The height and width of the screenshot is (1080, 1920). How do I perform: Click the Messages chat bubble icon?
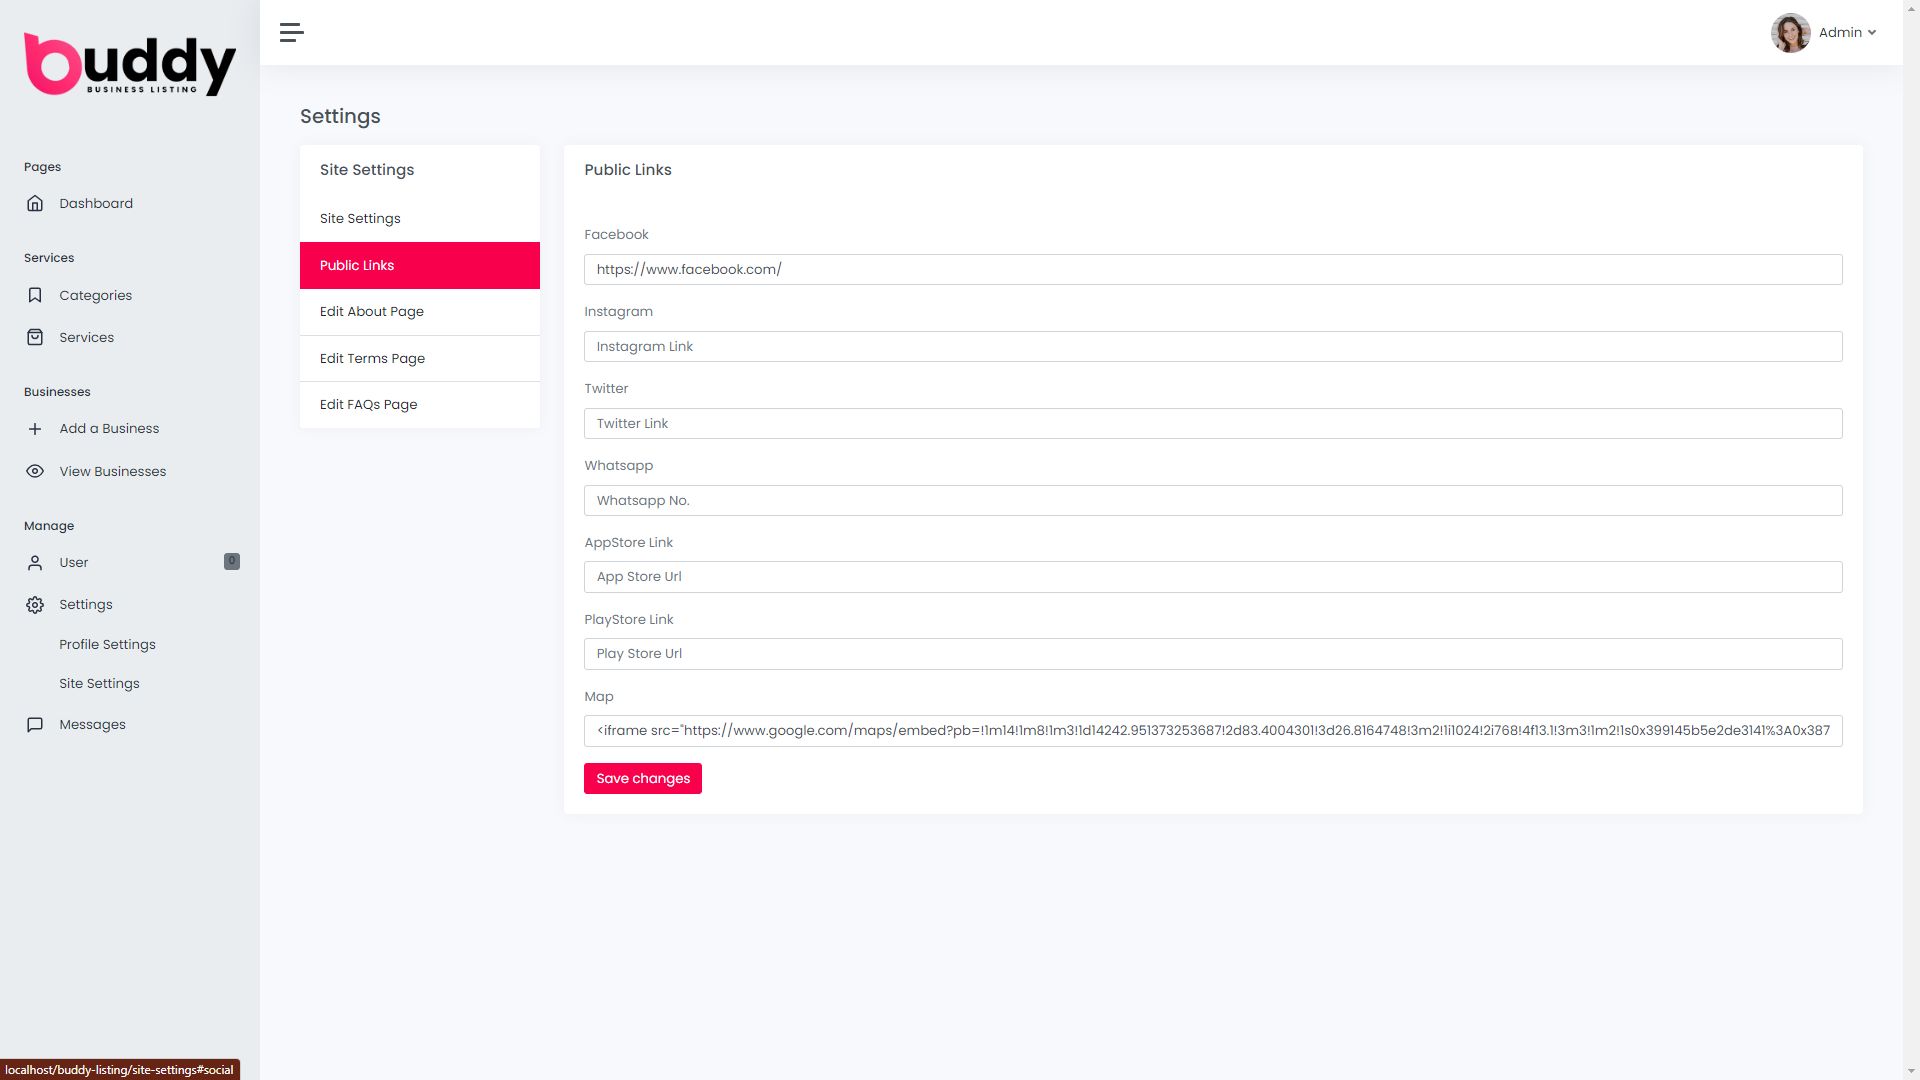35,725
